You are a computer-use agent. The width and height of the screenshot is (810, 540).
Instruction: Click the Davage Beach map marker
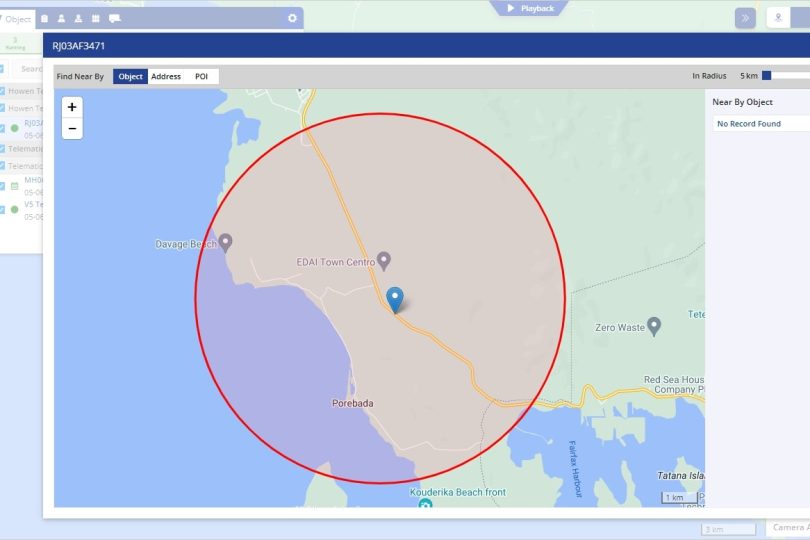tap(226, 242)
